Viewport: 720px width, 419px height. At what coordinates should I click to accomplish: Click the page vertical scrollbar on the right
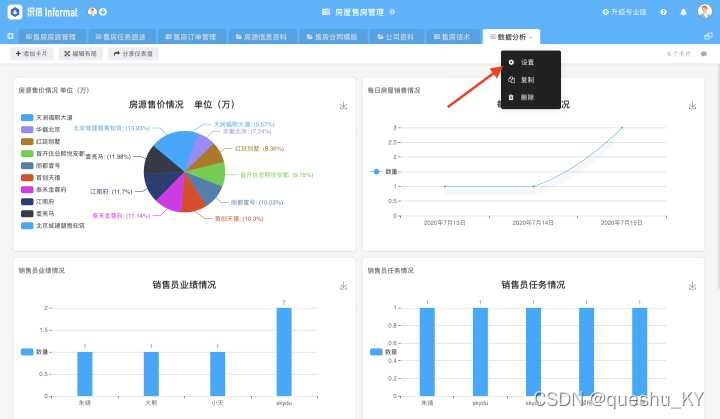717,176
